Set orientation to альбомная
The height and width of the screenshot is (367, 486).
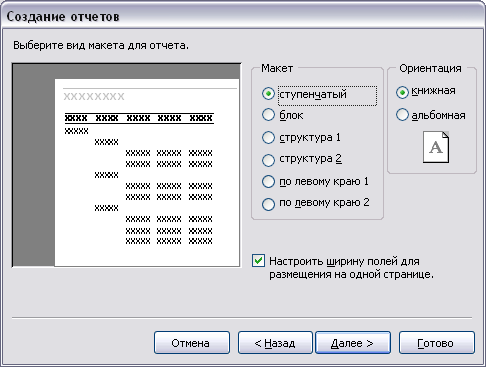[402, 115]
